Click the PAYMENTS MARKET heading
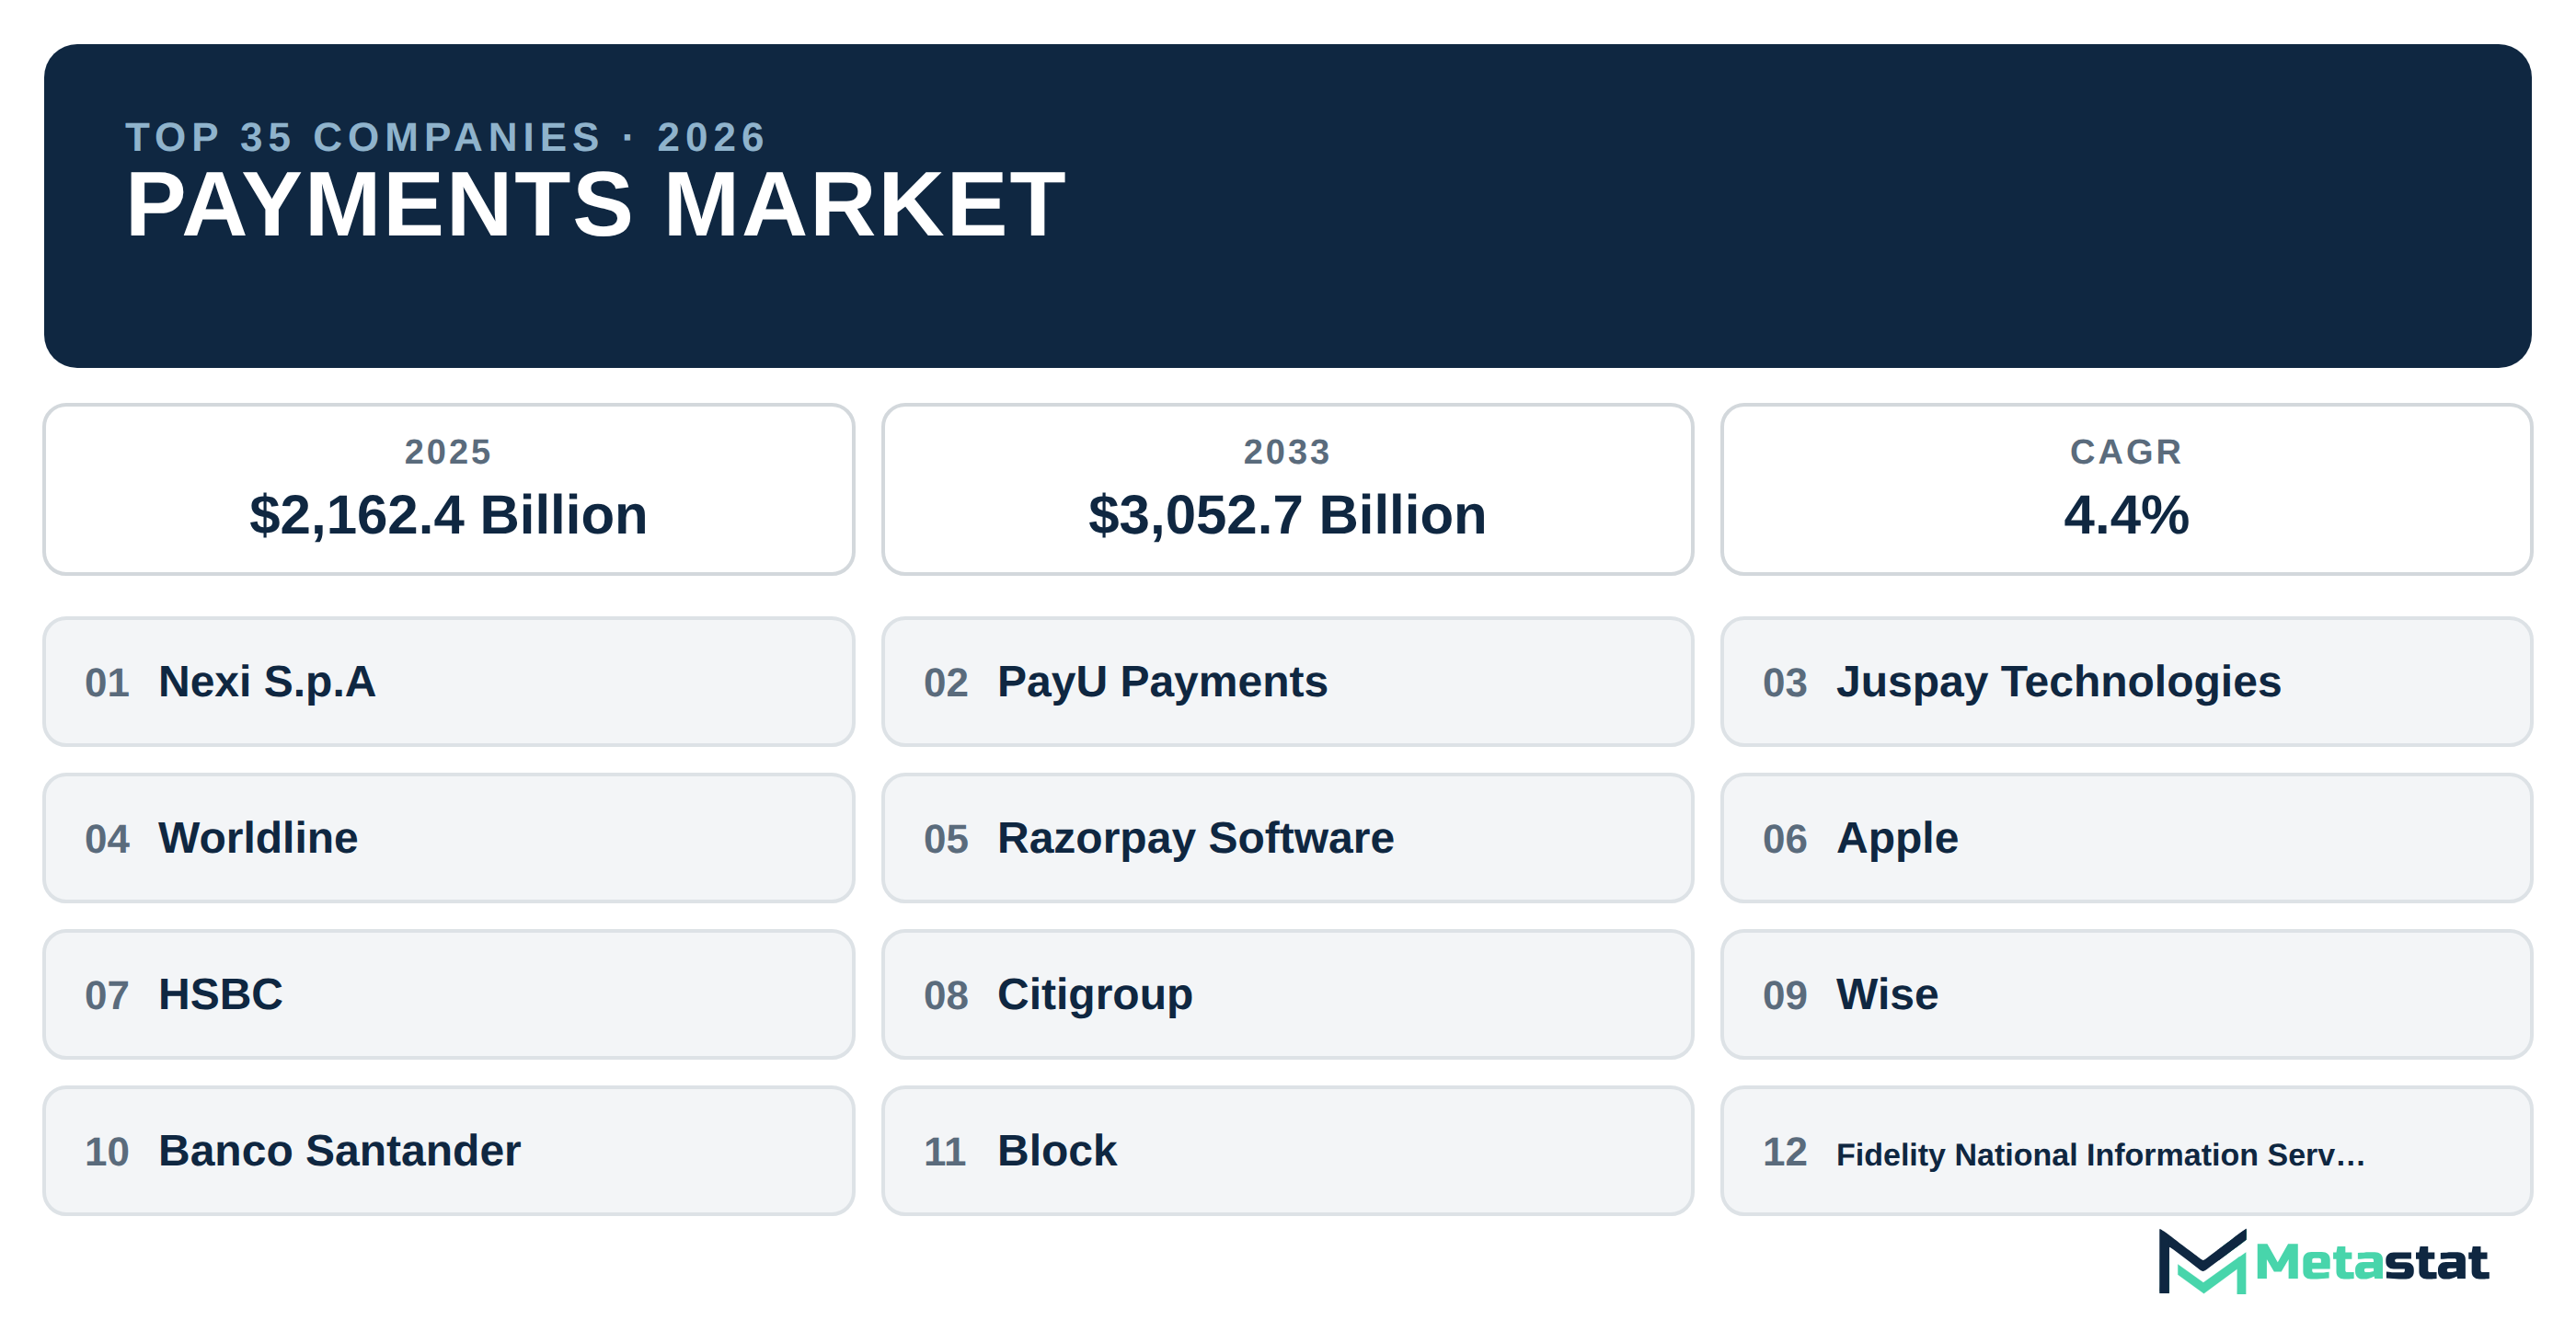Viewport: 2576px width, 1343px height. tap(595, 205)
